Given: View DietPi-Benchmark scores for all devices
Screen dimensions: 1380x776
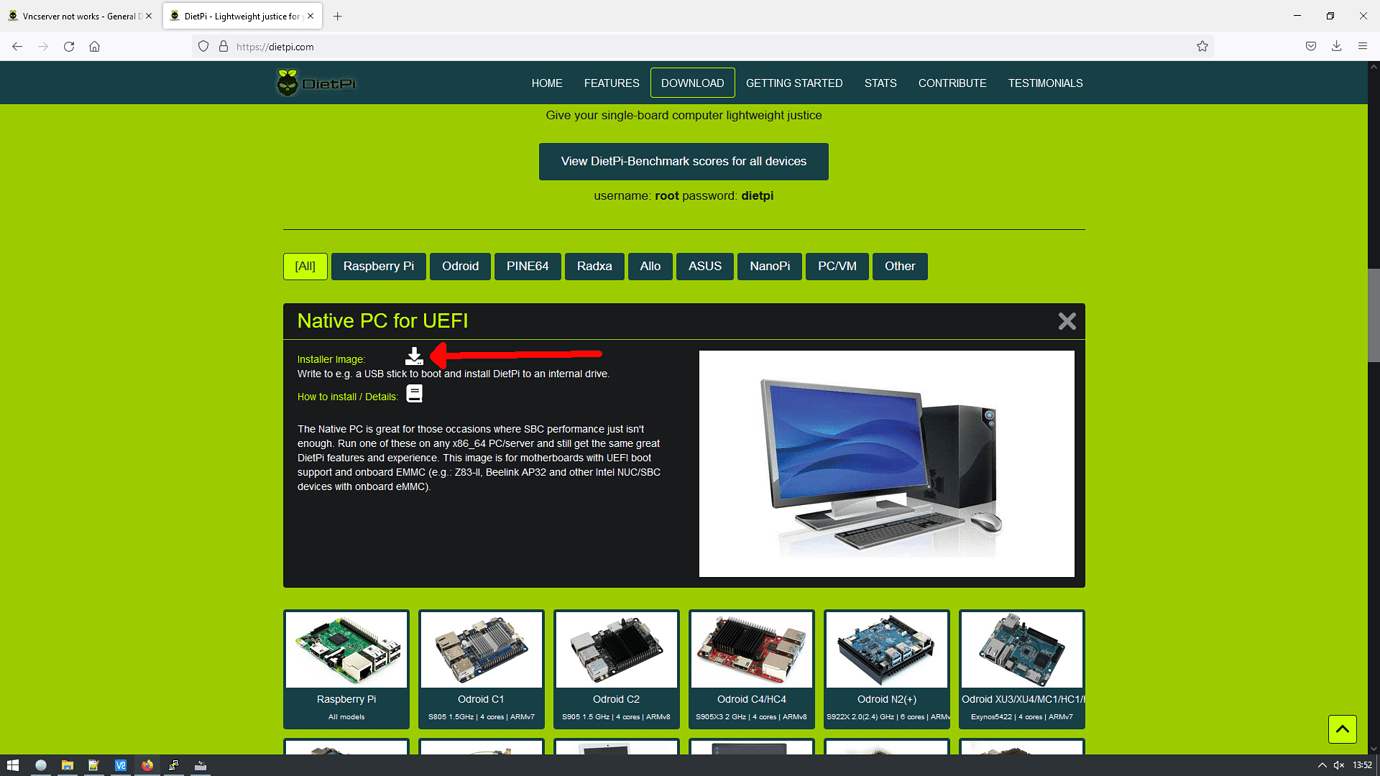Looking at the screenshot, I should [x=684, y=161].
